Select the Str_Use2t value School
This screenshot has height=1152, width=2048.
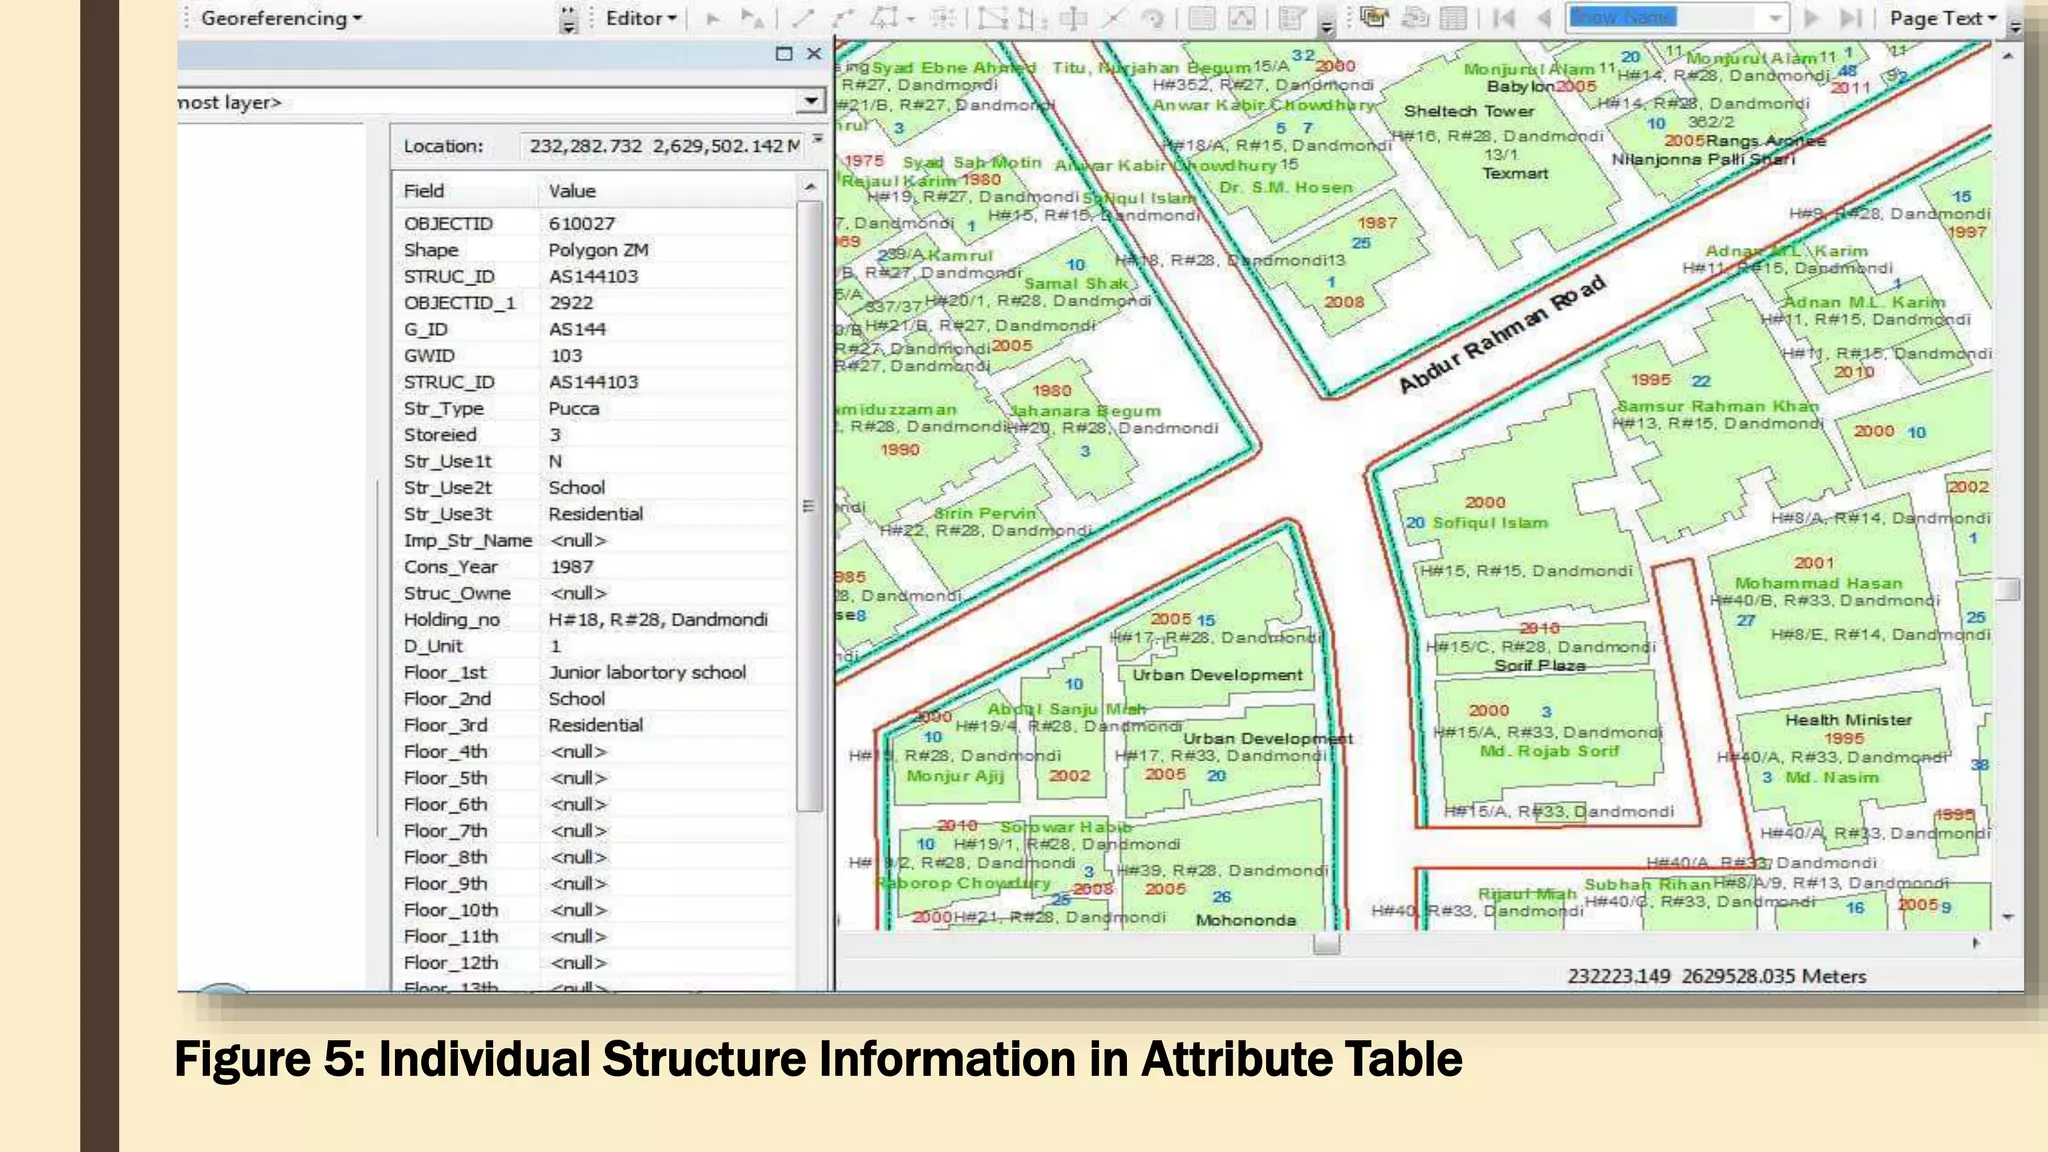point(576,487)
